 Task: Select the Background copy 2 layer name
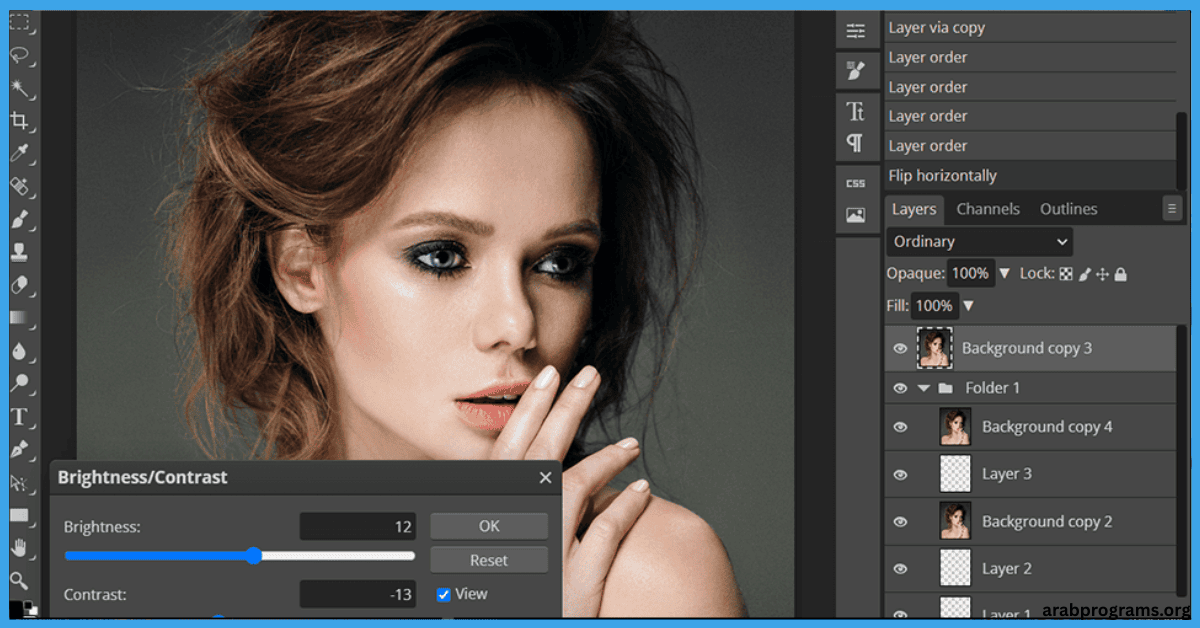coord(1047,521)
